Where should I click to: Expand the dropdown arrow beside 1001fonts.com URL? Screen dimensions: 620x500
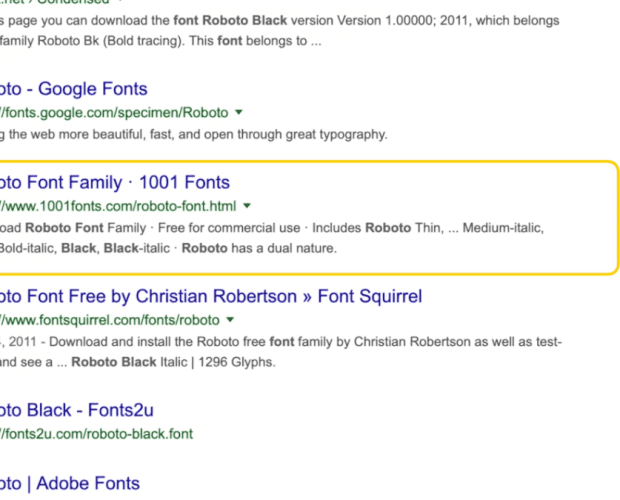point(247,206)
